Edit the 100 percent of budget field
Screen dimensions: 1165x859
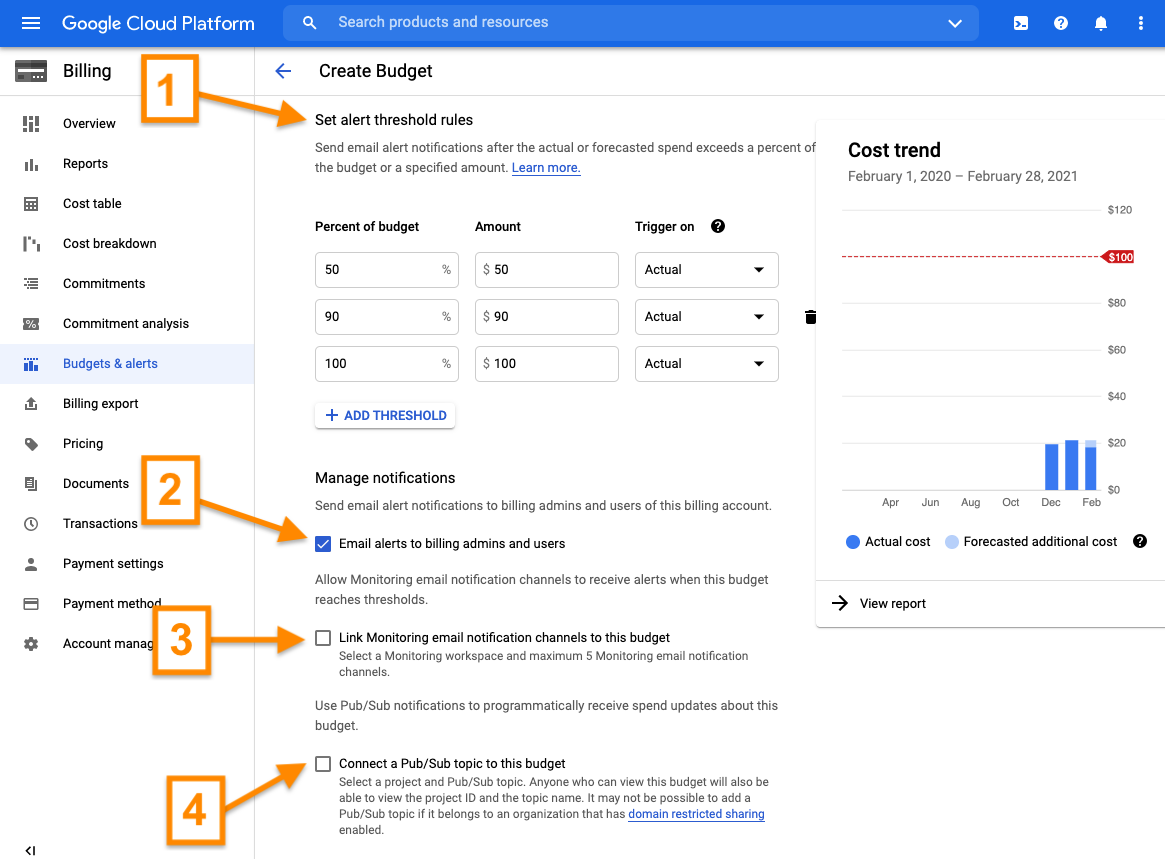pos(386,364)
